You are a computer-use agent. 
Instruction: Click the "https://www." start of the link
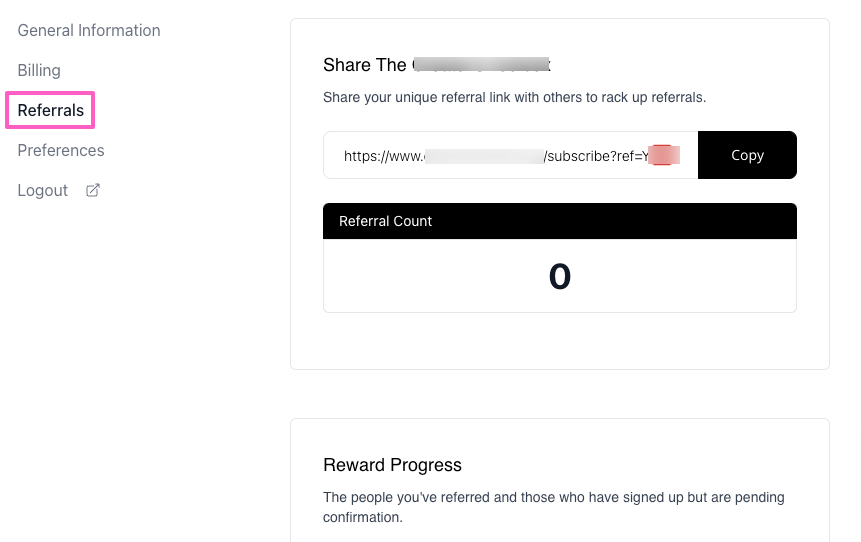pyautogui.click(x=383, y=156)
